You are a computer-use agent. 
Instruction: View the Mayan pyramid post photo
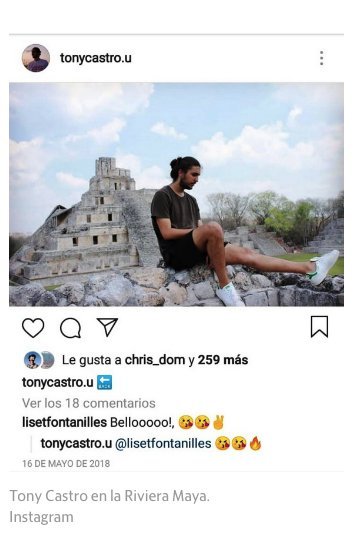[176, 194]
